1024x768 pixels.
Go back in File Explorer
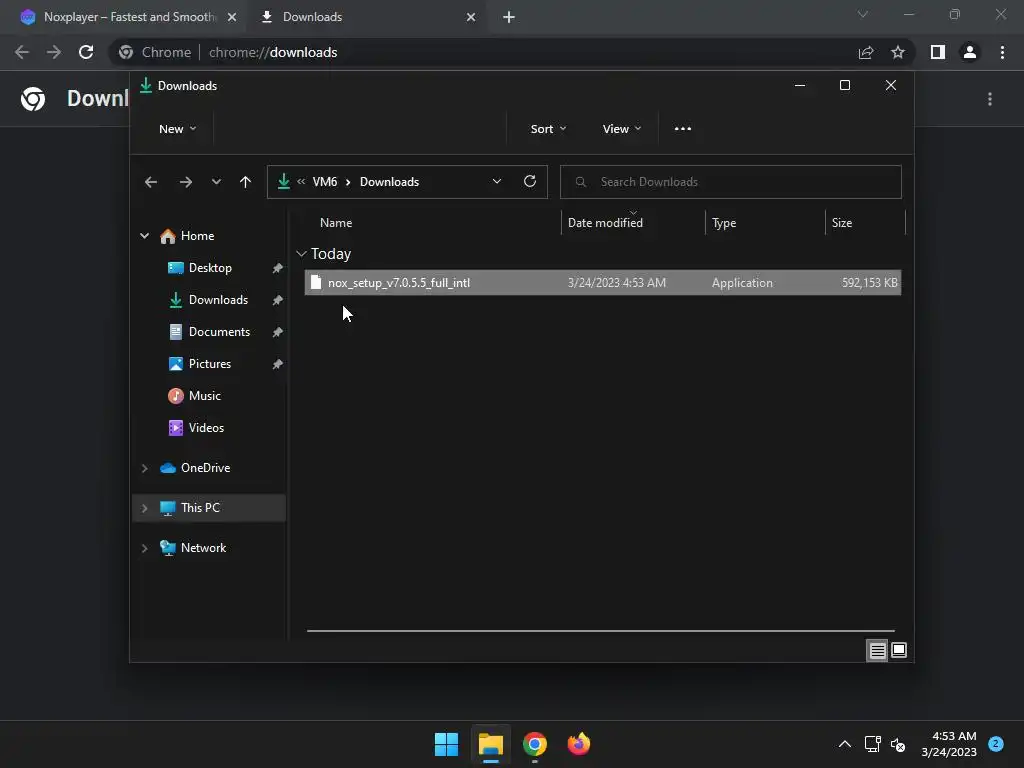[151, 182]
